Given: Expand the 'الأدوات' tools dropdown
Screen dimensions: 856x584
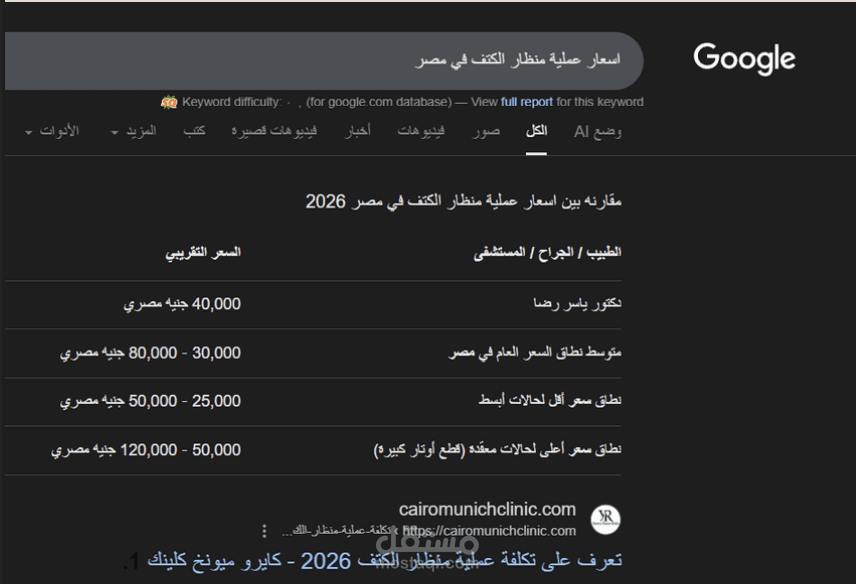Looking at the screenshot, I should pyautogui.click(x=52, y=132).
